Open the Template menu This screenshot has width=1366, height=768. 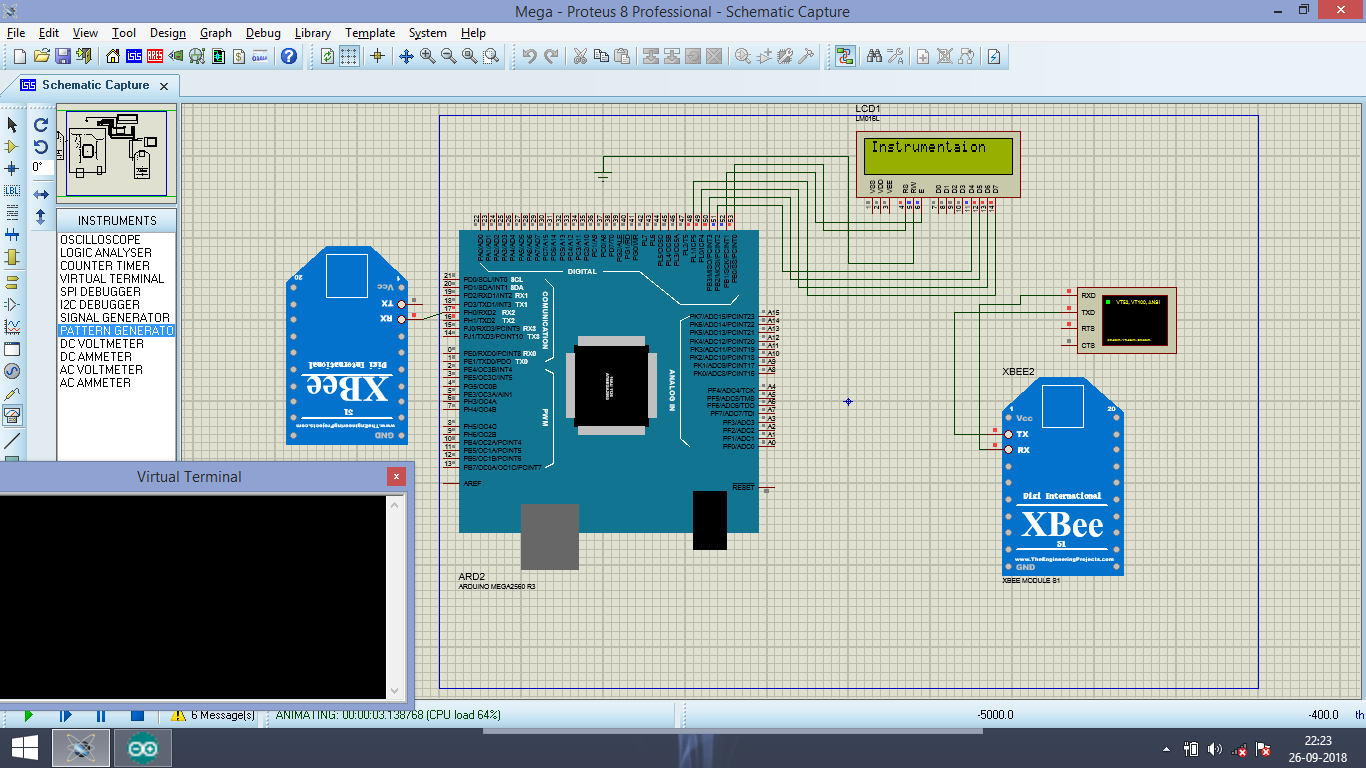370,33
